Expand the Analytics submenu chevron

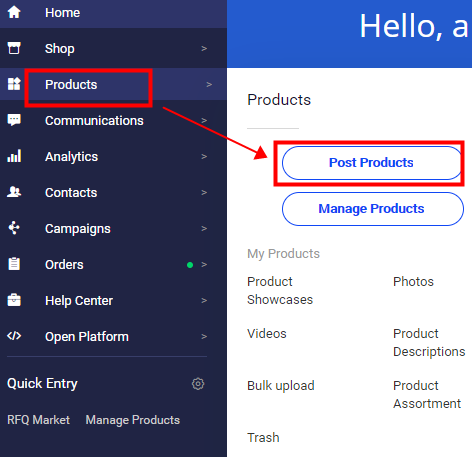[204, 156]
